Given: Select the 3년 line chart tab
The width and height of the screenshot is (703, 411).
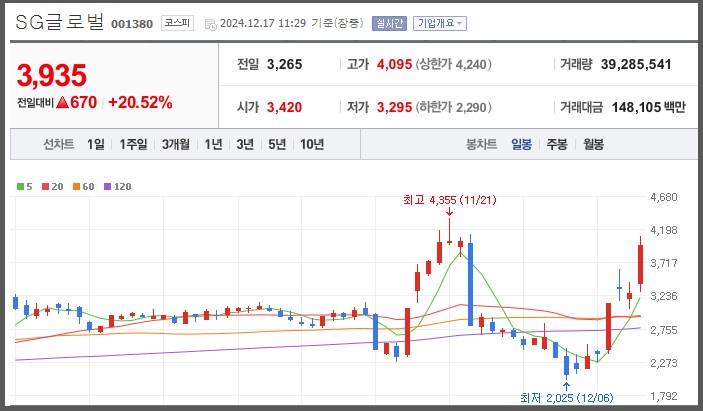Looking at the screenshot, I should click(x=245, y=144).
